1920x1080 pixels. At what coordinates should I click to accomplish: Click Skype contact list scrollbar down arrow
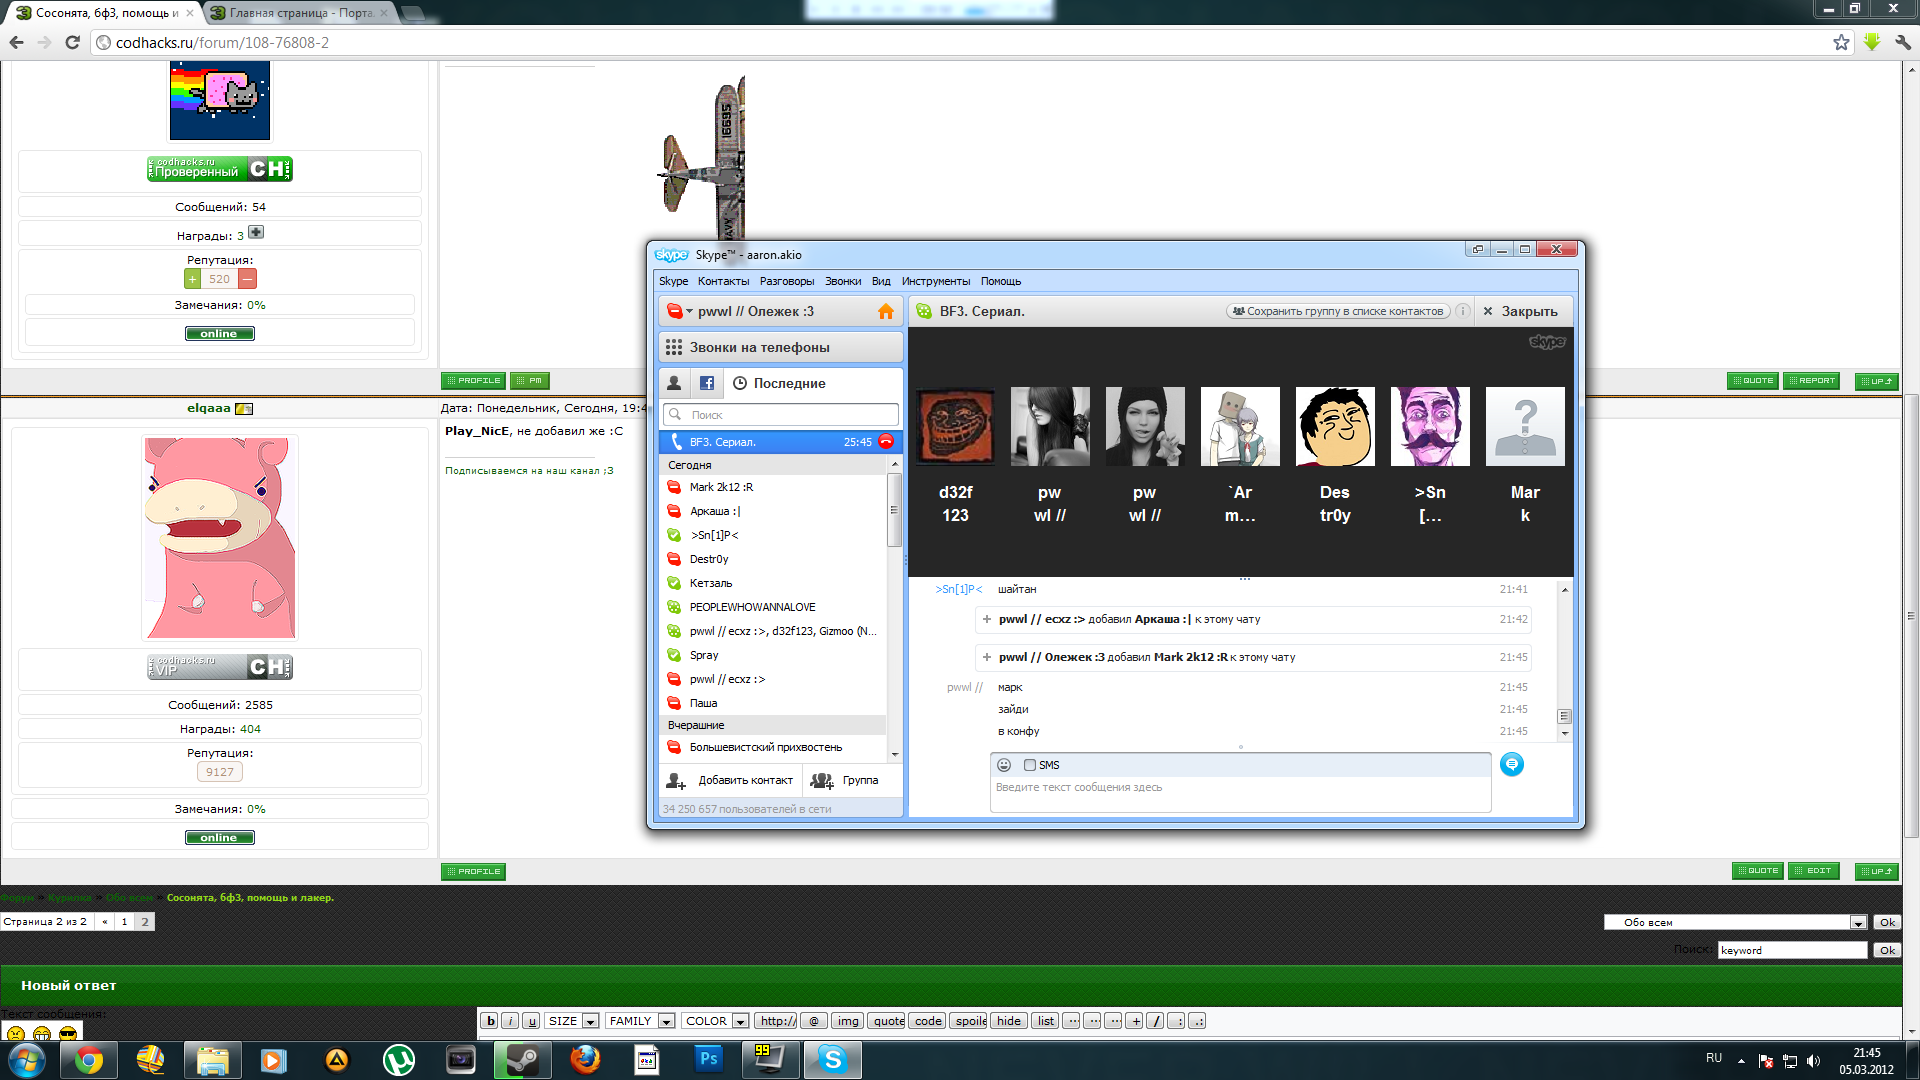point(894,754)
